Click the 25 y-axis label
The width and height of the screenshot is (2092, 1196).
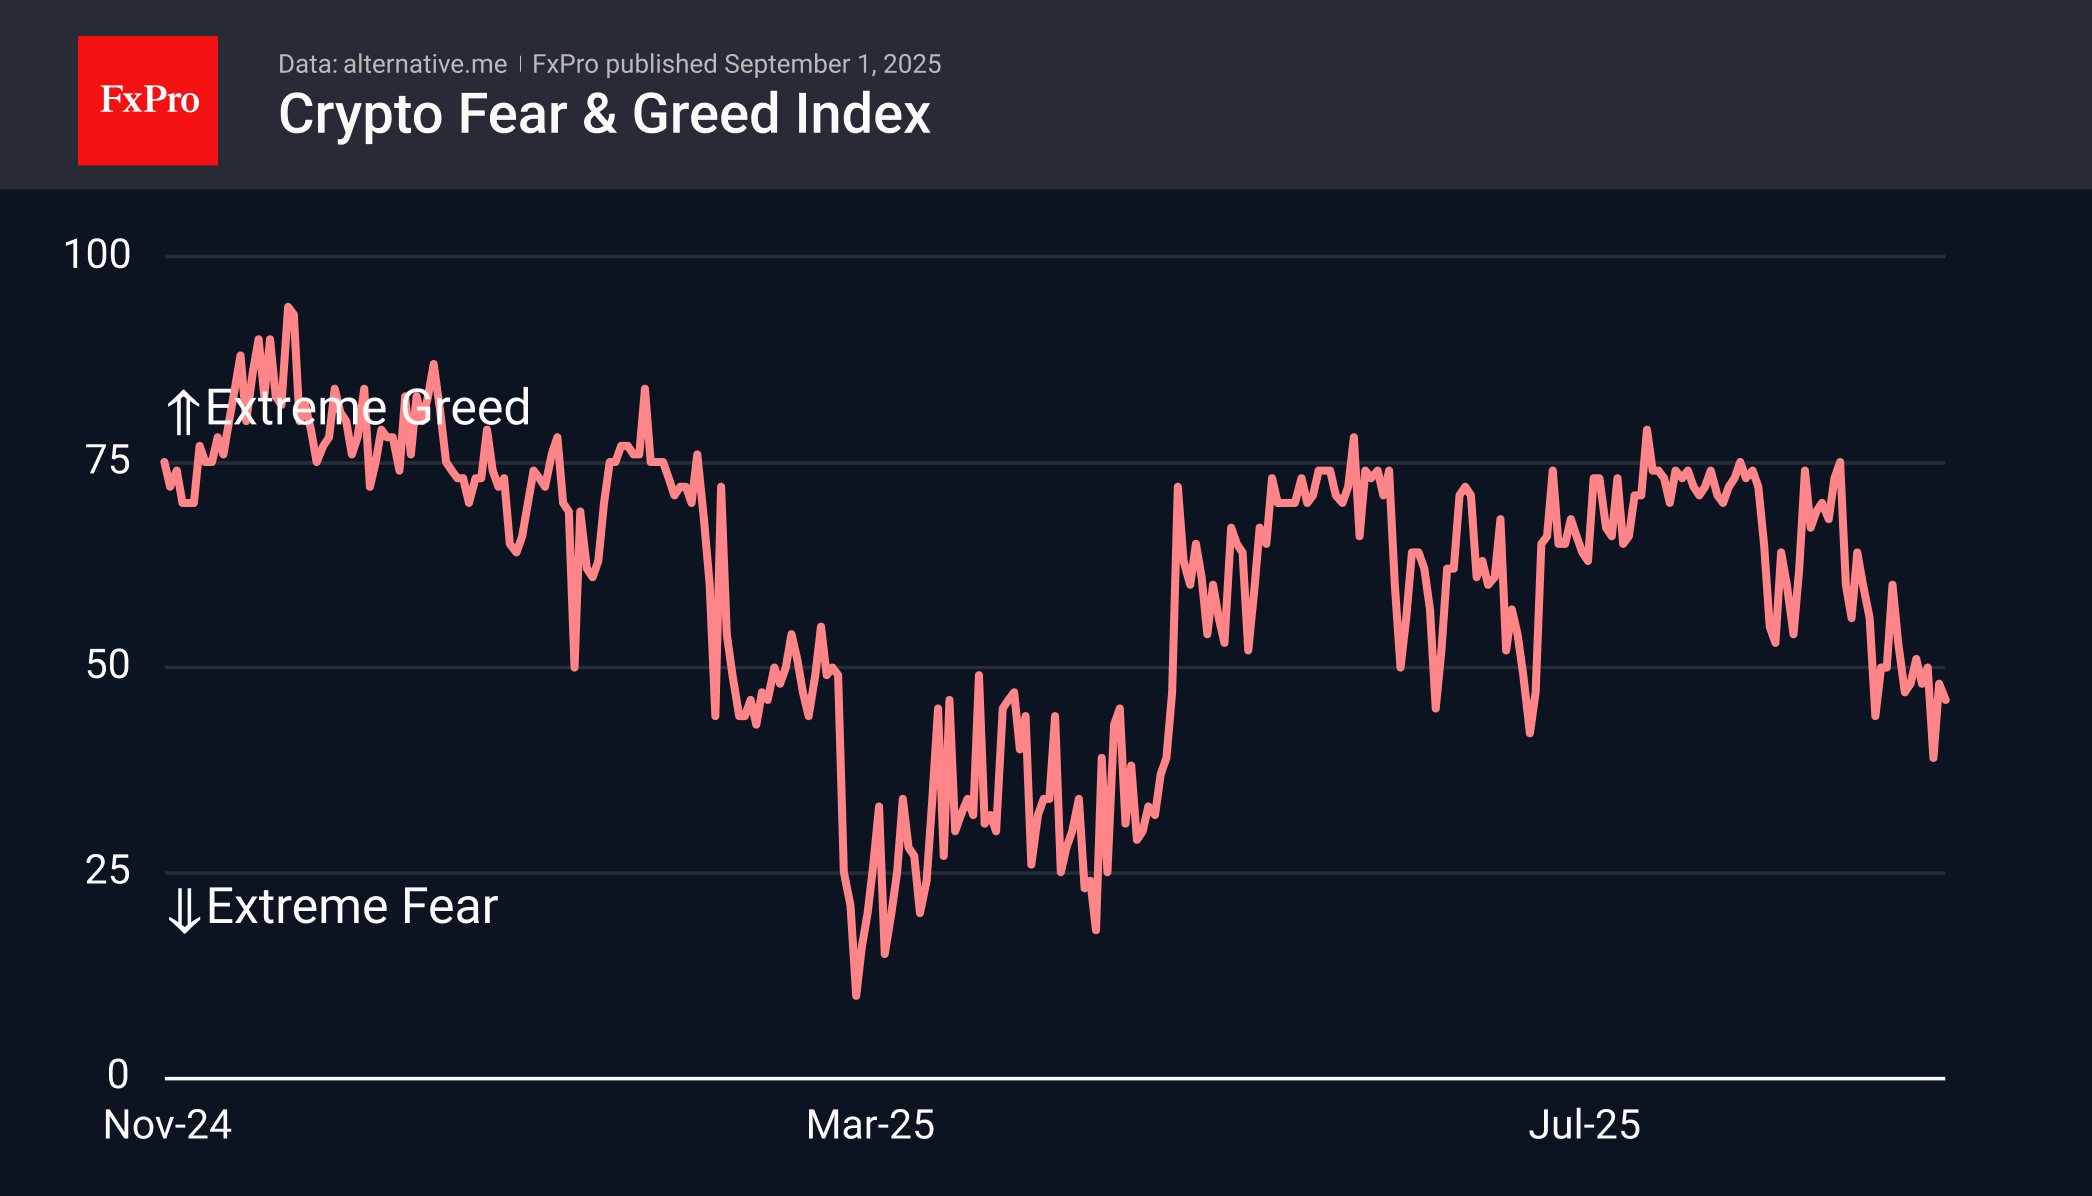pyautogui.click(x=108, y=871)
